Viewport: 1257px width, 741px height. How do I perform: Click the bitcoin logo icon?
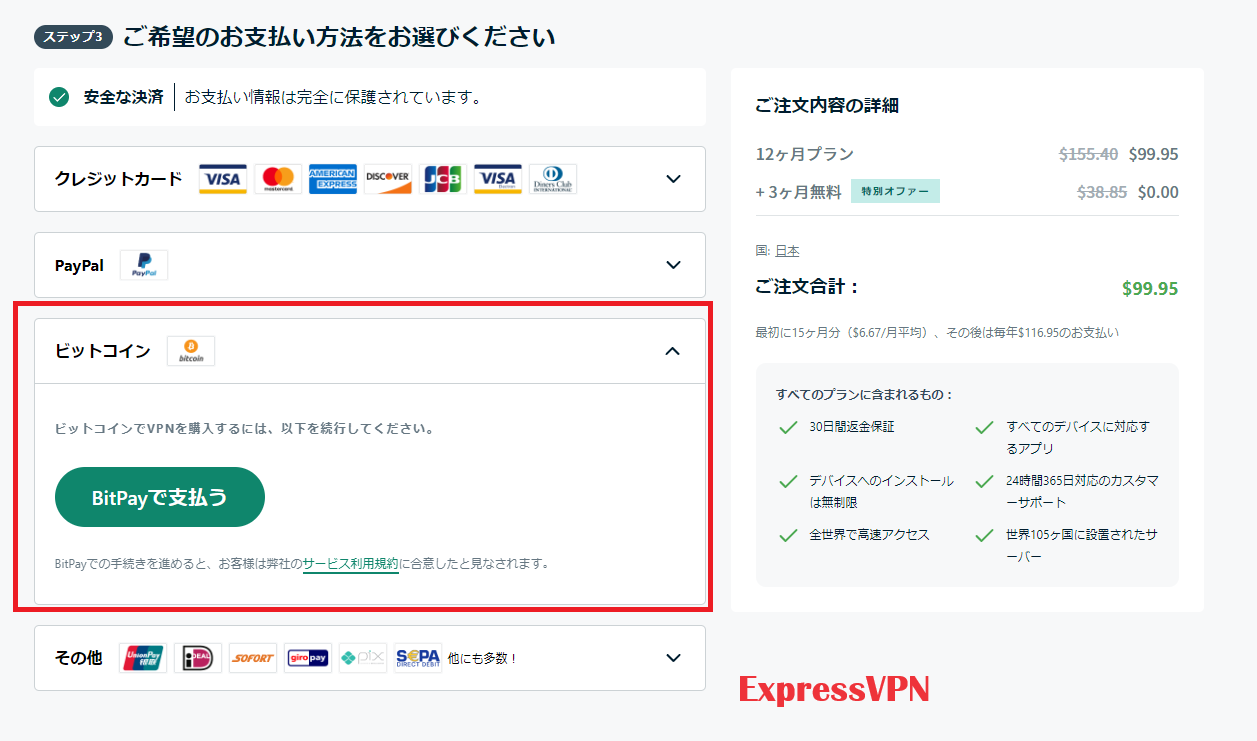coord(191,351)
